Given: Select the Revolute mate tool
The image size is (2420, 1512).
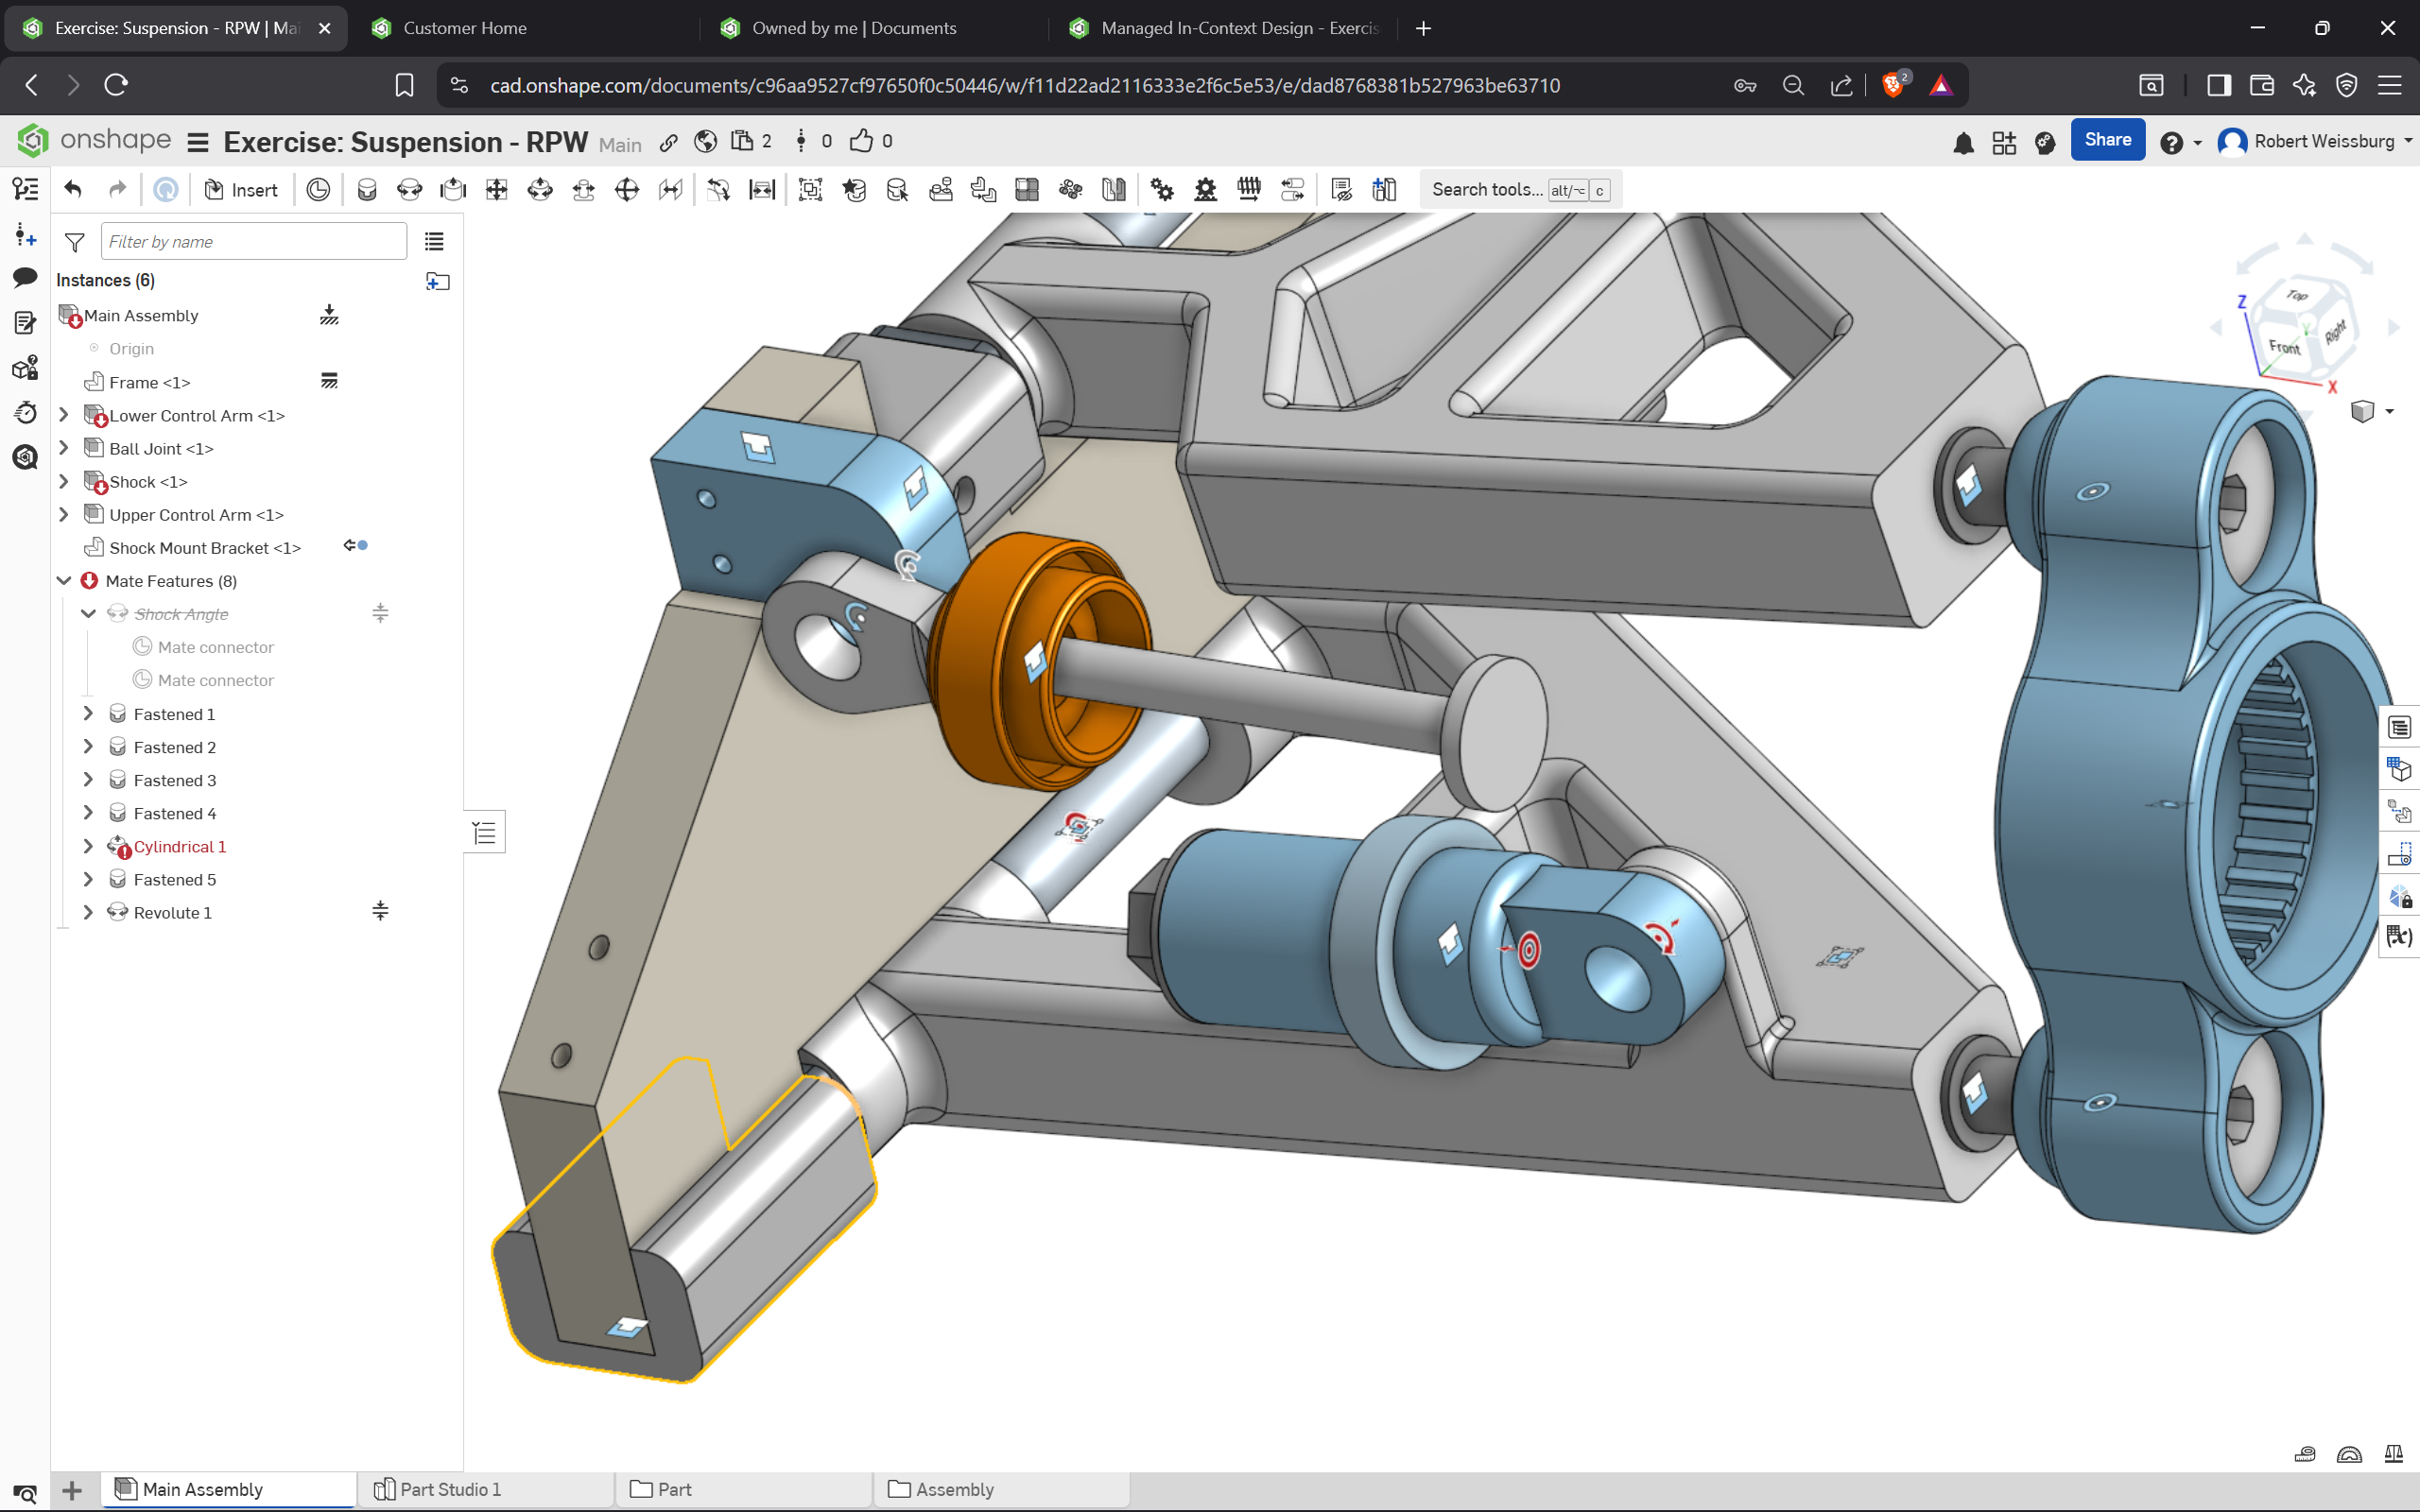Looking at the screenshot, I should (x=410, y=189).
